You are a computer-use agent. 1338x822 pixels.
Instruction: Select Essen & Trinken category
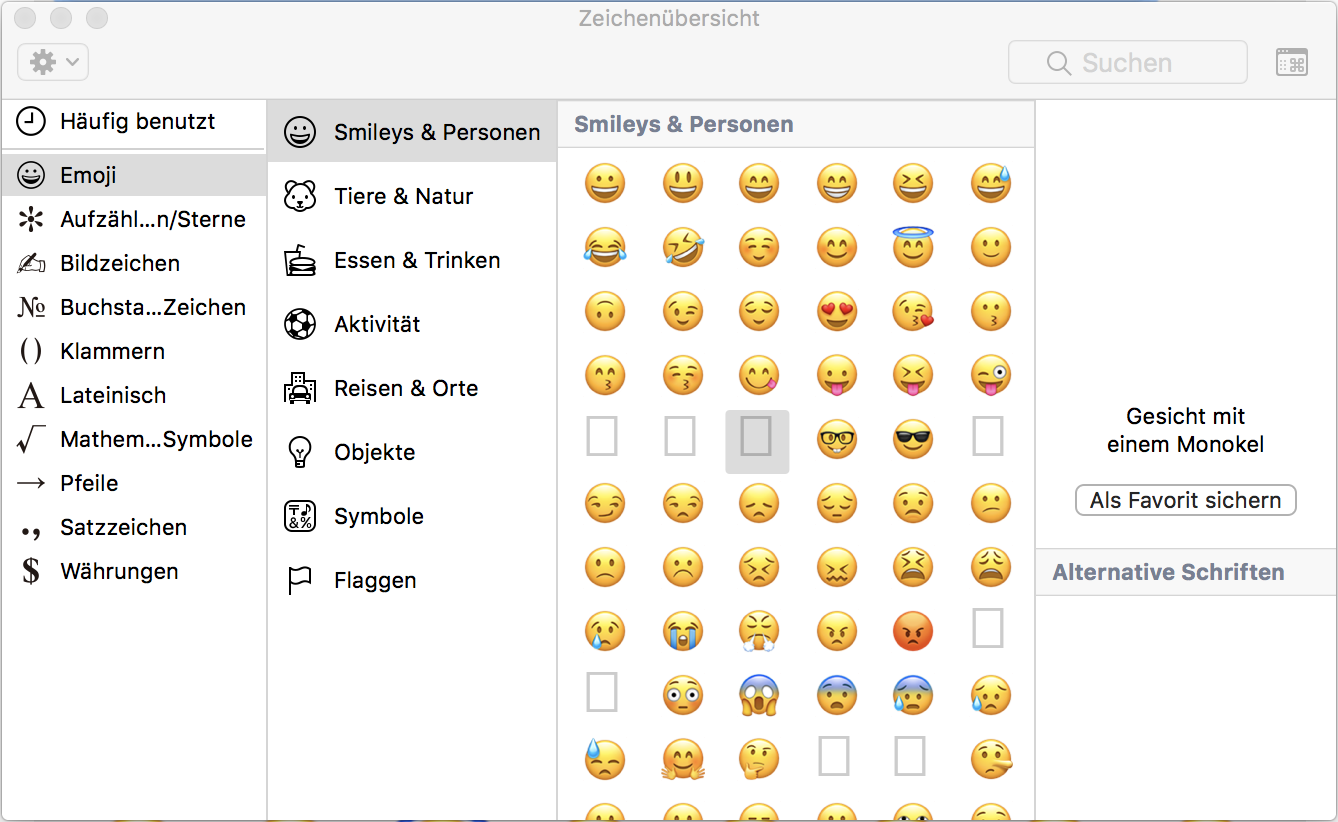(417, 260)
